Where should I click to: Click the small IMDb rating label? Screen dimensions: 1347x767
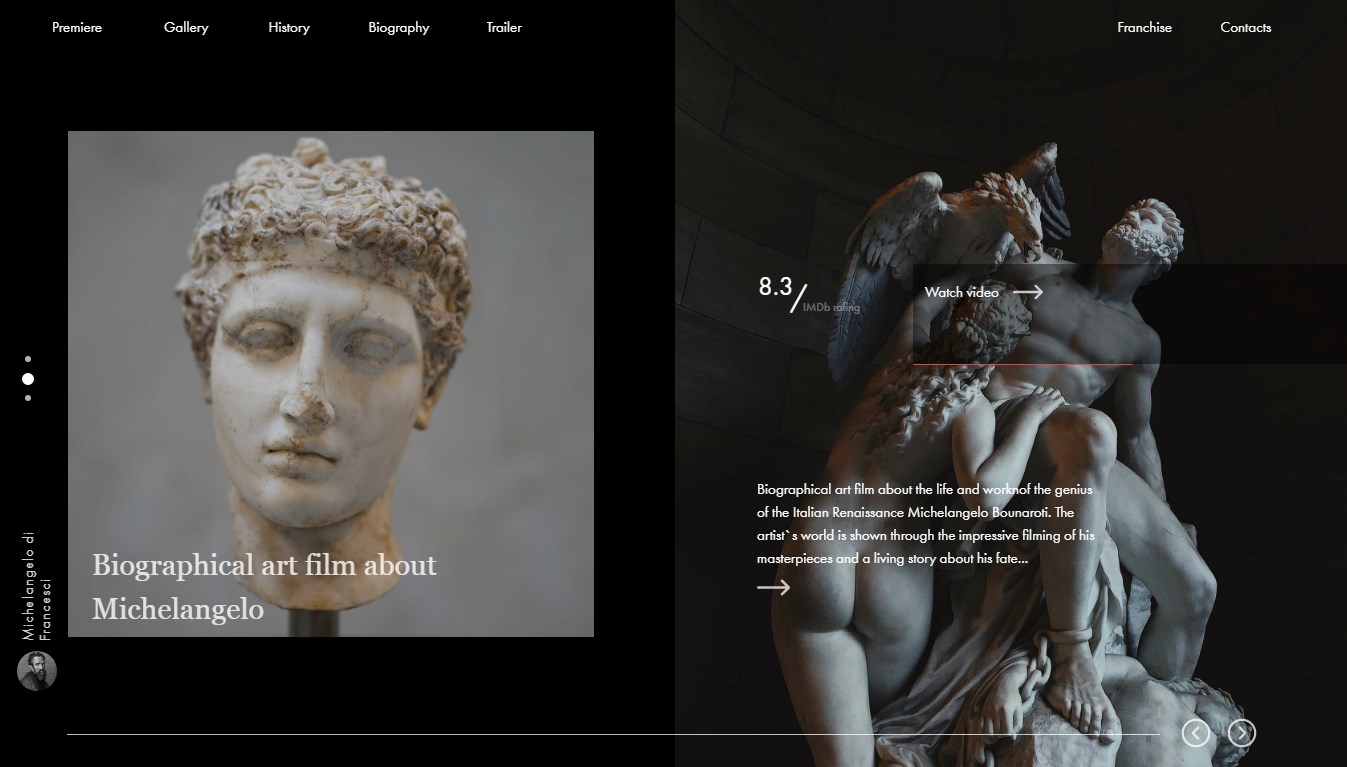(x=831, y=308)
